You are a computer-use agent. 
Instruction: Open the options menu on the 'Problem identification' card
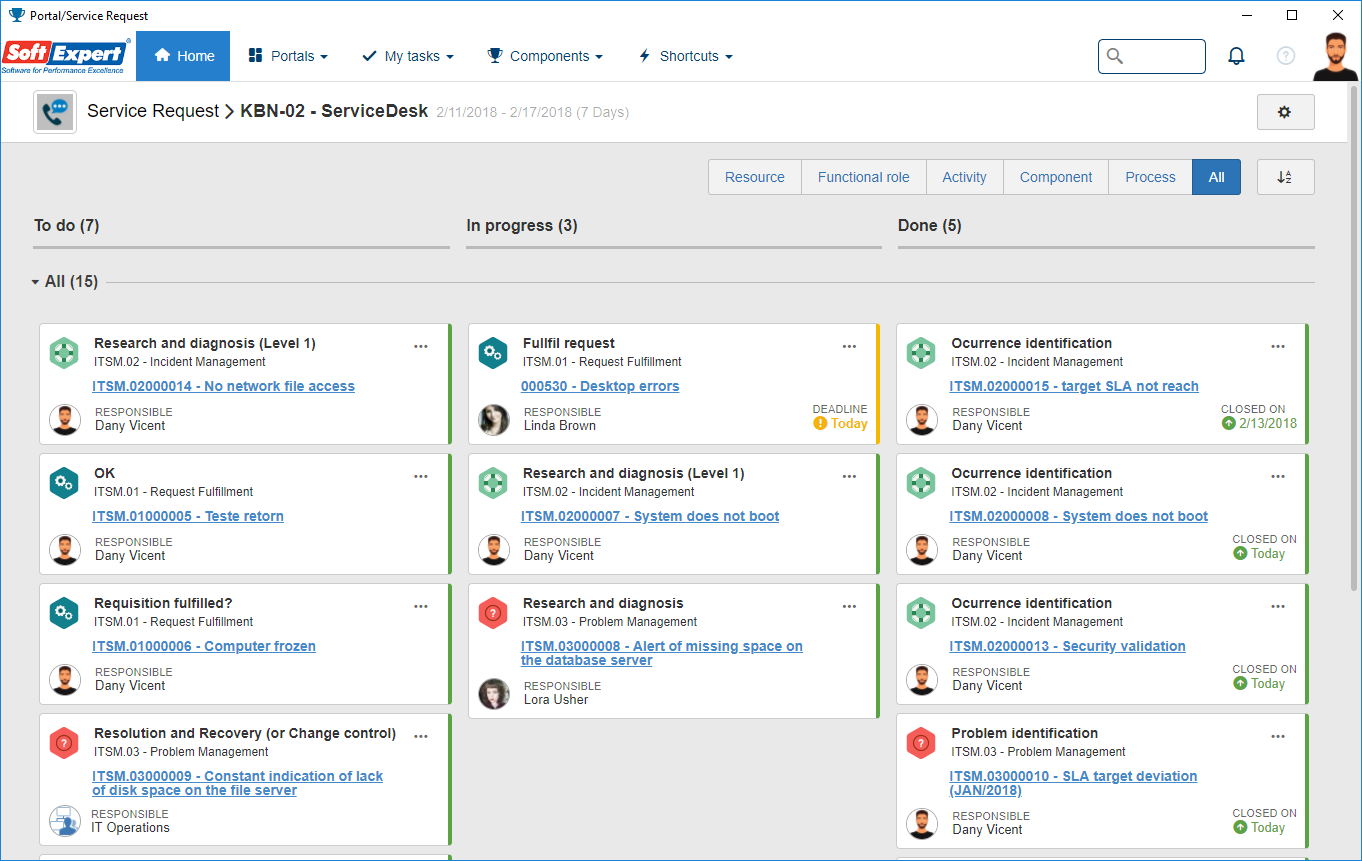[1278, 736]
